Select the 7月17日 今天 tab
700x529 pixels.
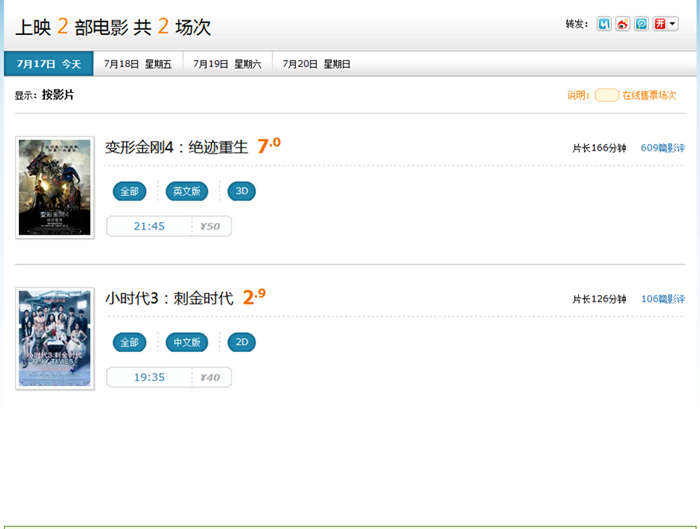49,64
